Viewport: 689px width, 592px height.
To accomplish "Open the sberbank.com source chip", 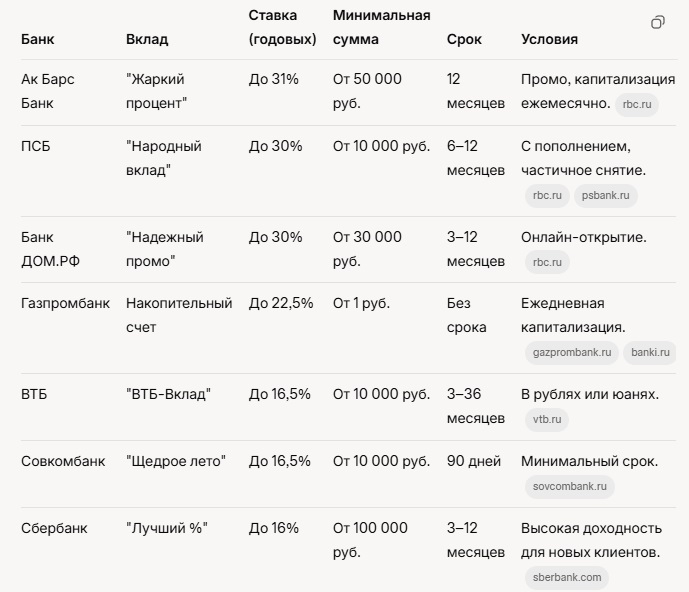I will (x=566, y=577).
